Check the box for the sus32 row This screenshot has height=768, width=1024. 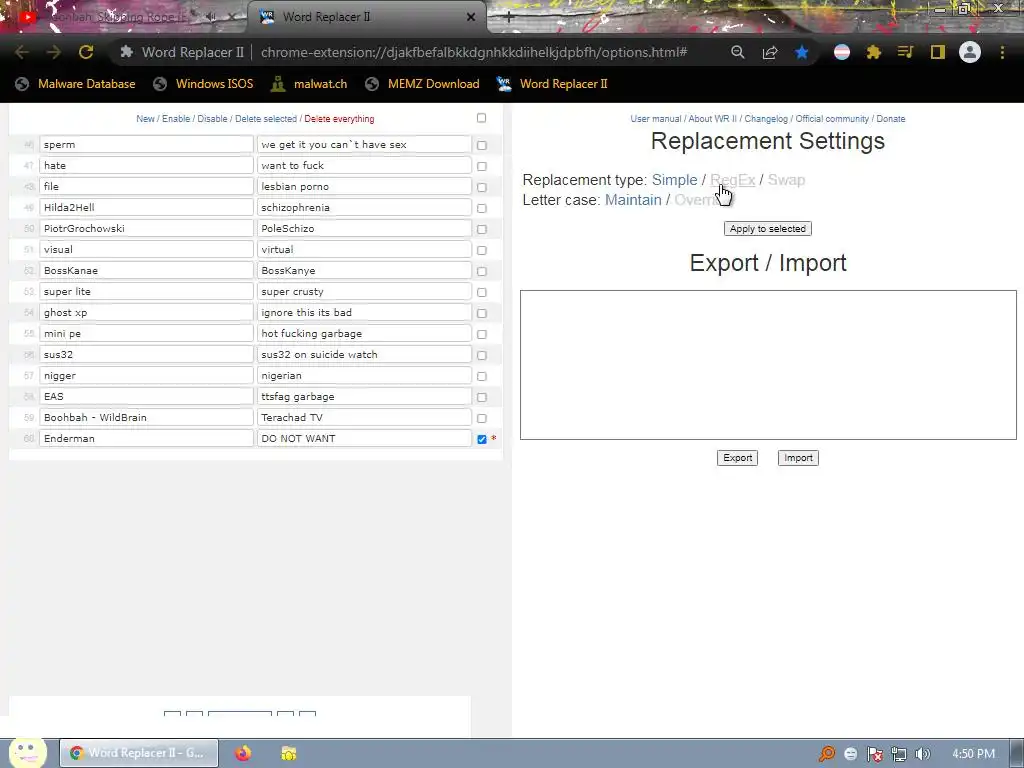pos(482,355)
